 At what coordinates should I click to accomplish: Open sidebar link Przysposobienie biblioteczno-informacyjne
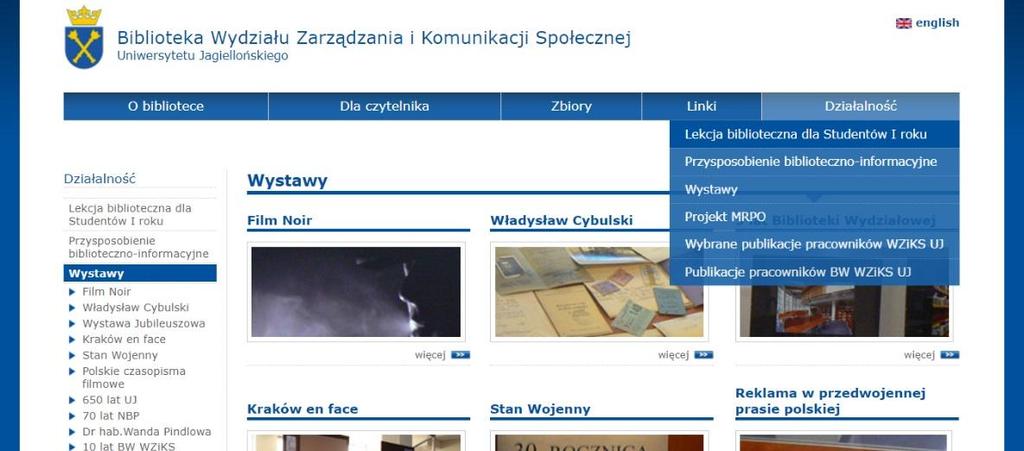[138, 247]
